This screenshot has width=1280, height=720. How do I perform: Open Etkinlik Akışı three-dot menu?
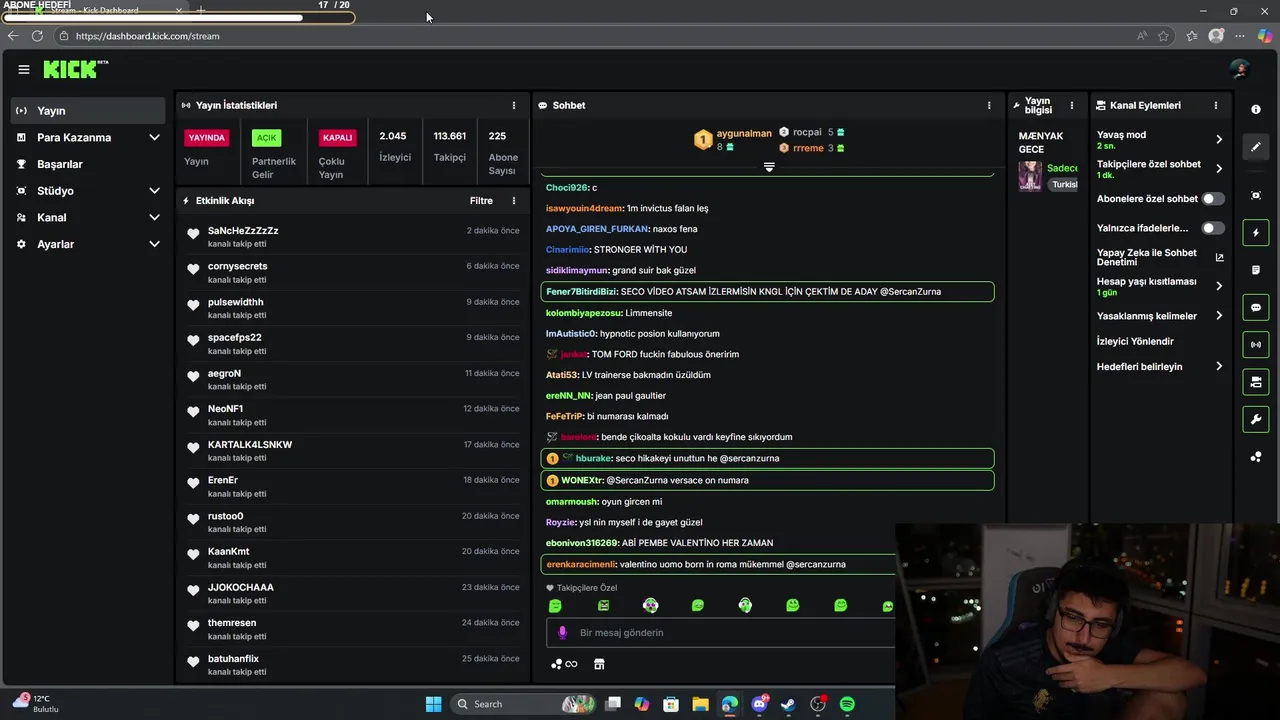pyautogui.click(x=514, y=201)
